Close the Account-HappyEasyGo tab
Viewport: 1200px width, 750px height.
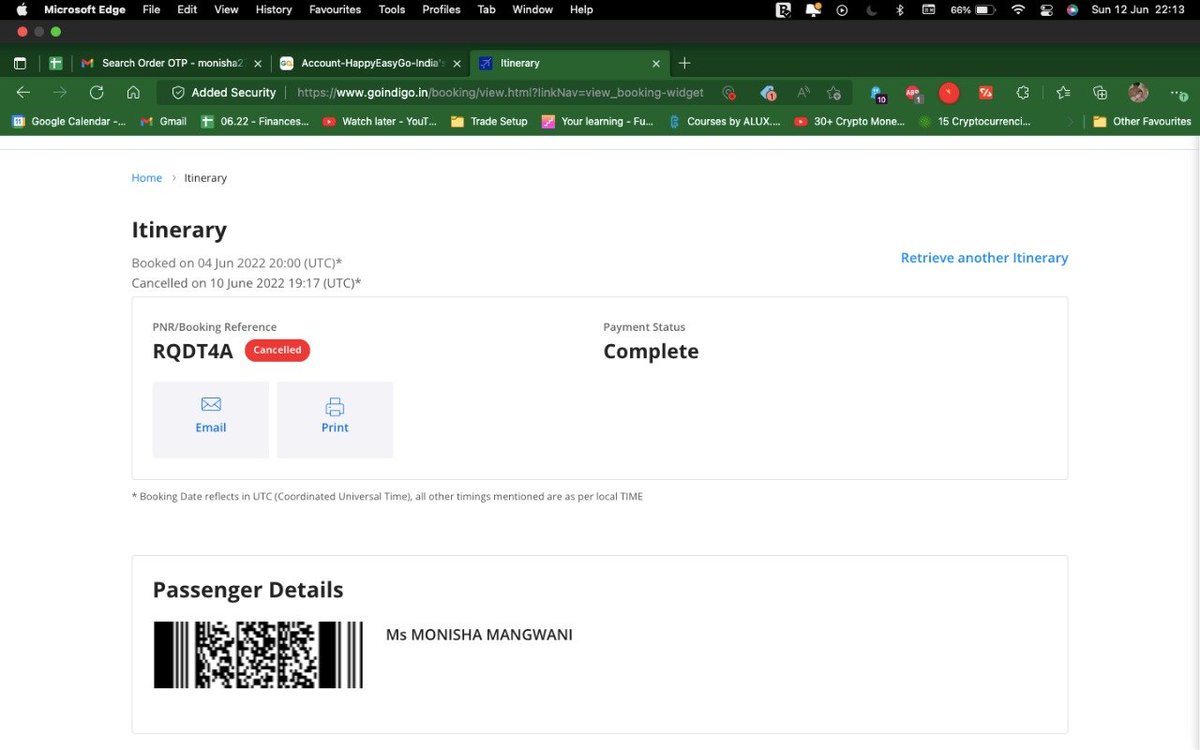click(457, 63)
